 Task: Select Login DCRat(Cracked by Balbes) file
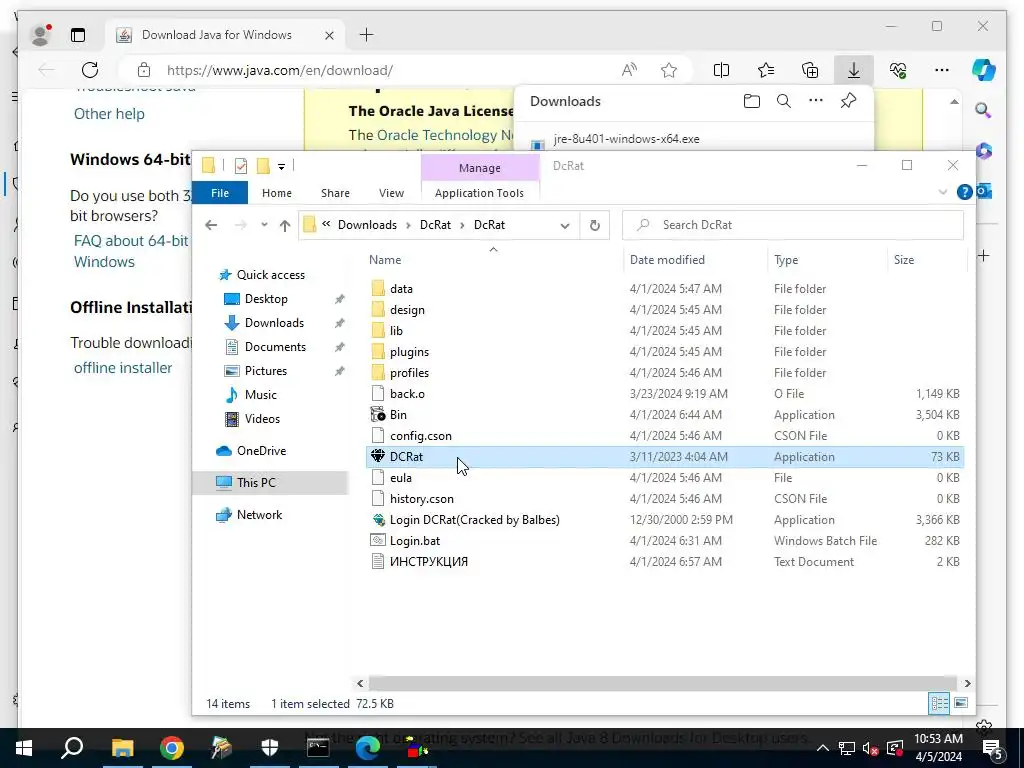[x=474, y=520]
